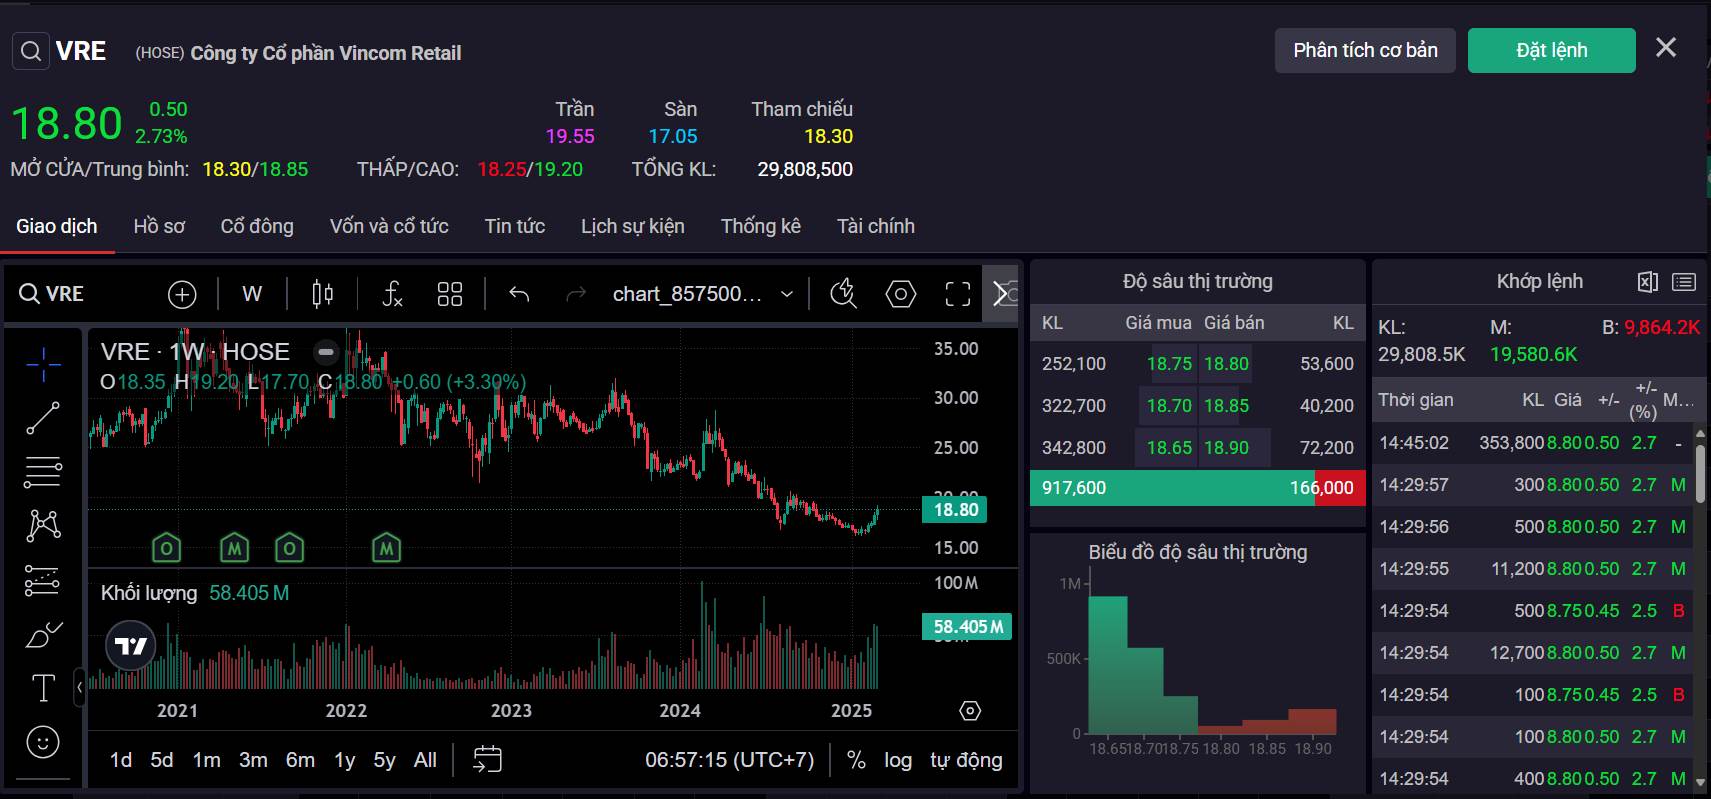Click the Sàn floor price 17.05
This screenshot has width=1711, height=799.
tap(673, 137)
